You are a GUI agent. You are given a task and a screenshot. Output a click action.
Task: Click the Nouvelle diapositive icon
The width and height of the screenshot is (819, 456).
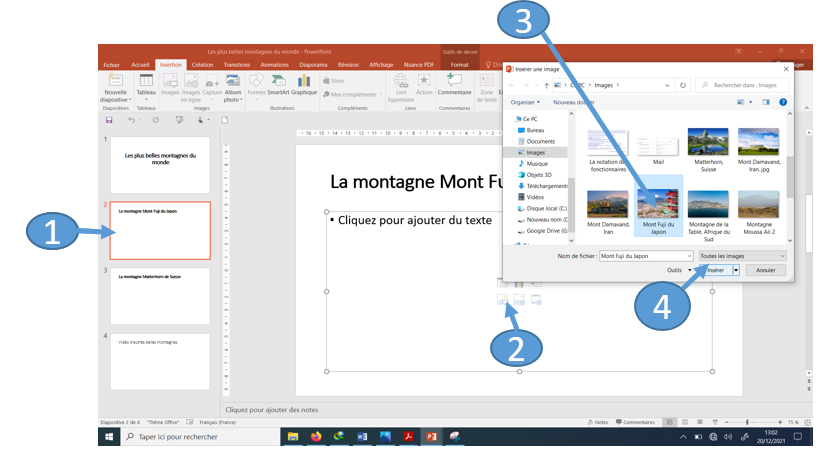115,82
